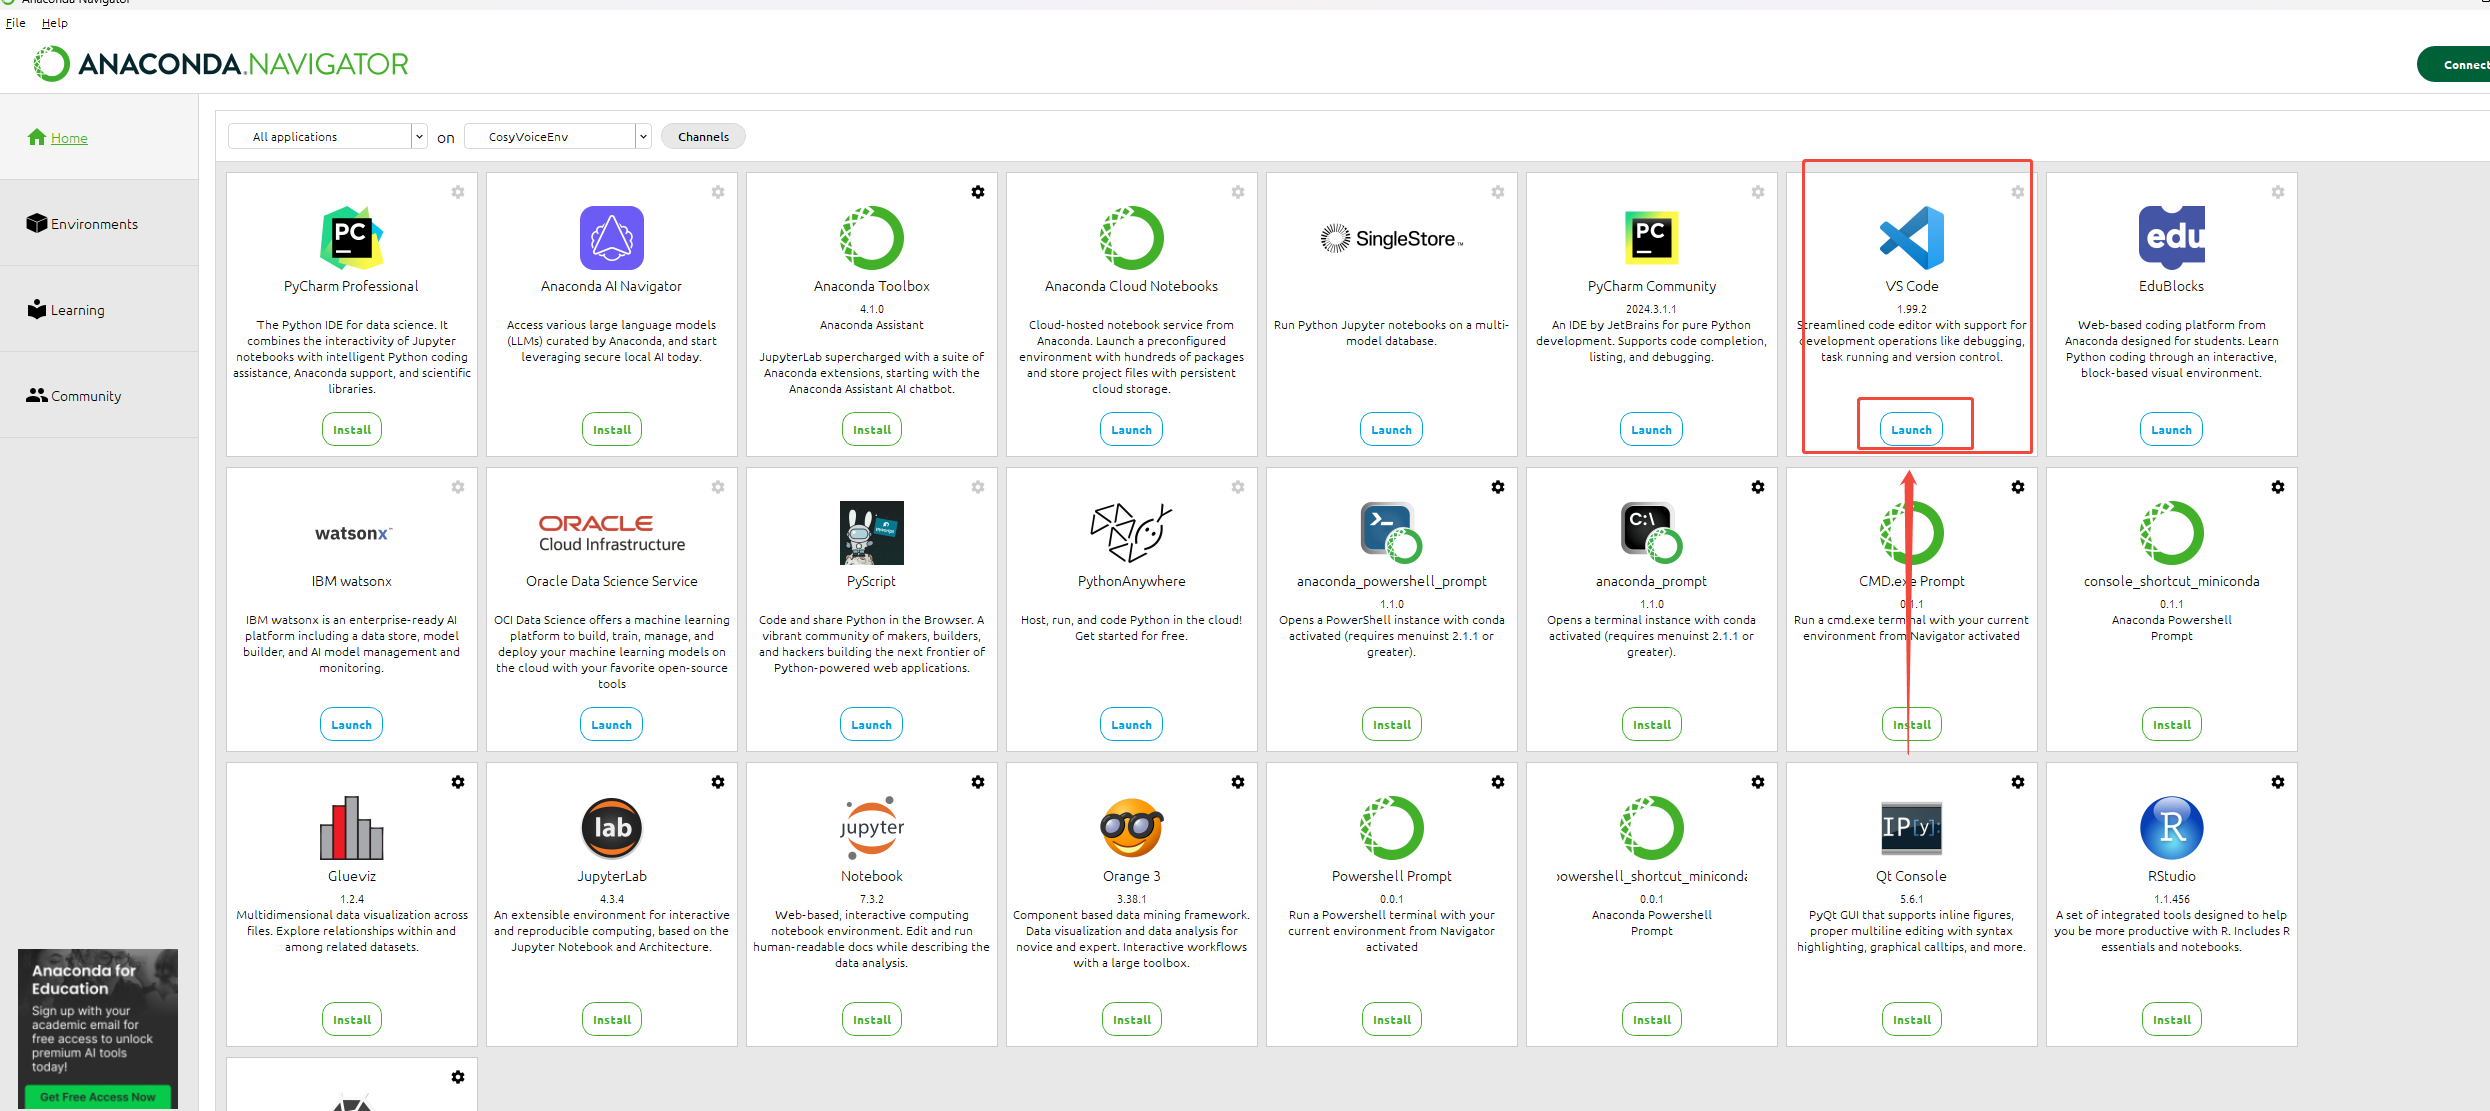Click the JupyterLab logo icon
Image resolution: width=2490 pixels, height=1111 pixels.
[611, 828]
